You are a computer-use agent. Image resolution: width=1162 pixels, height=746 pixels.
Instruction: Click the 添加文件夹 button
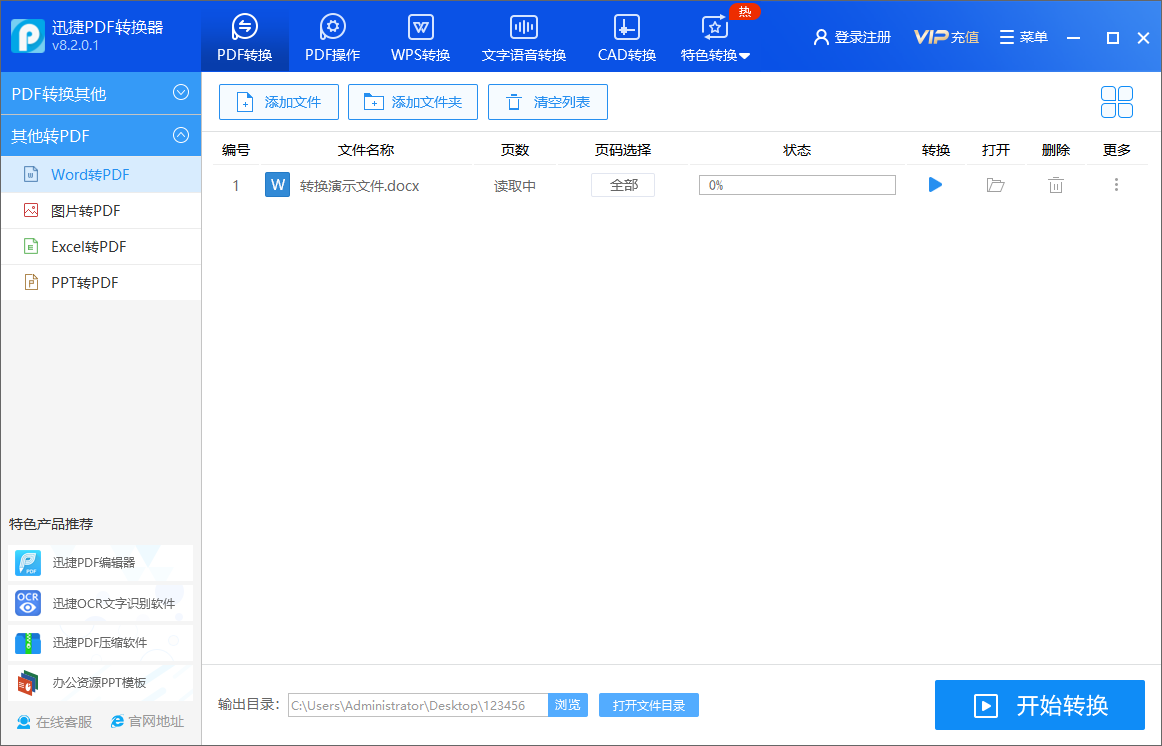click(413, 102)
